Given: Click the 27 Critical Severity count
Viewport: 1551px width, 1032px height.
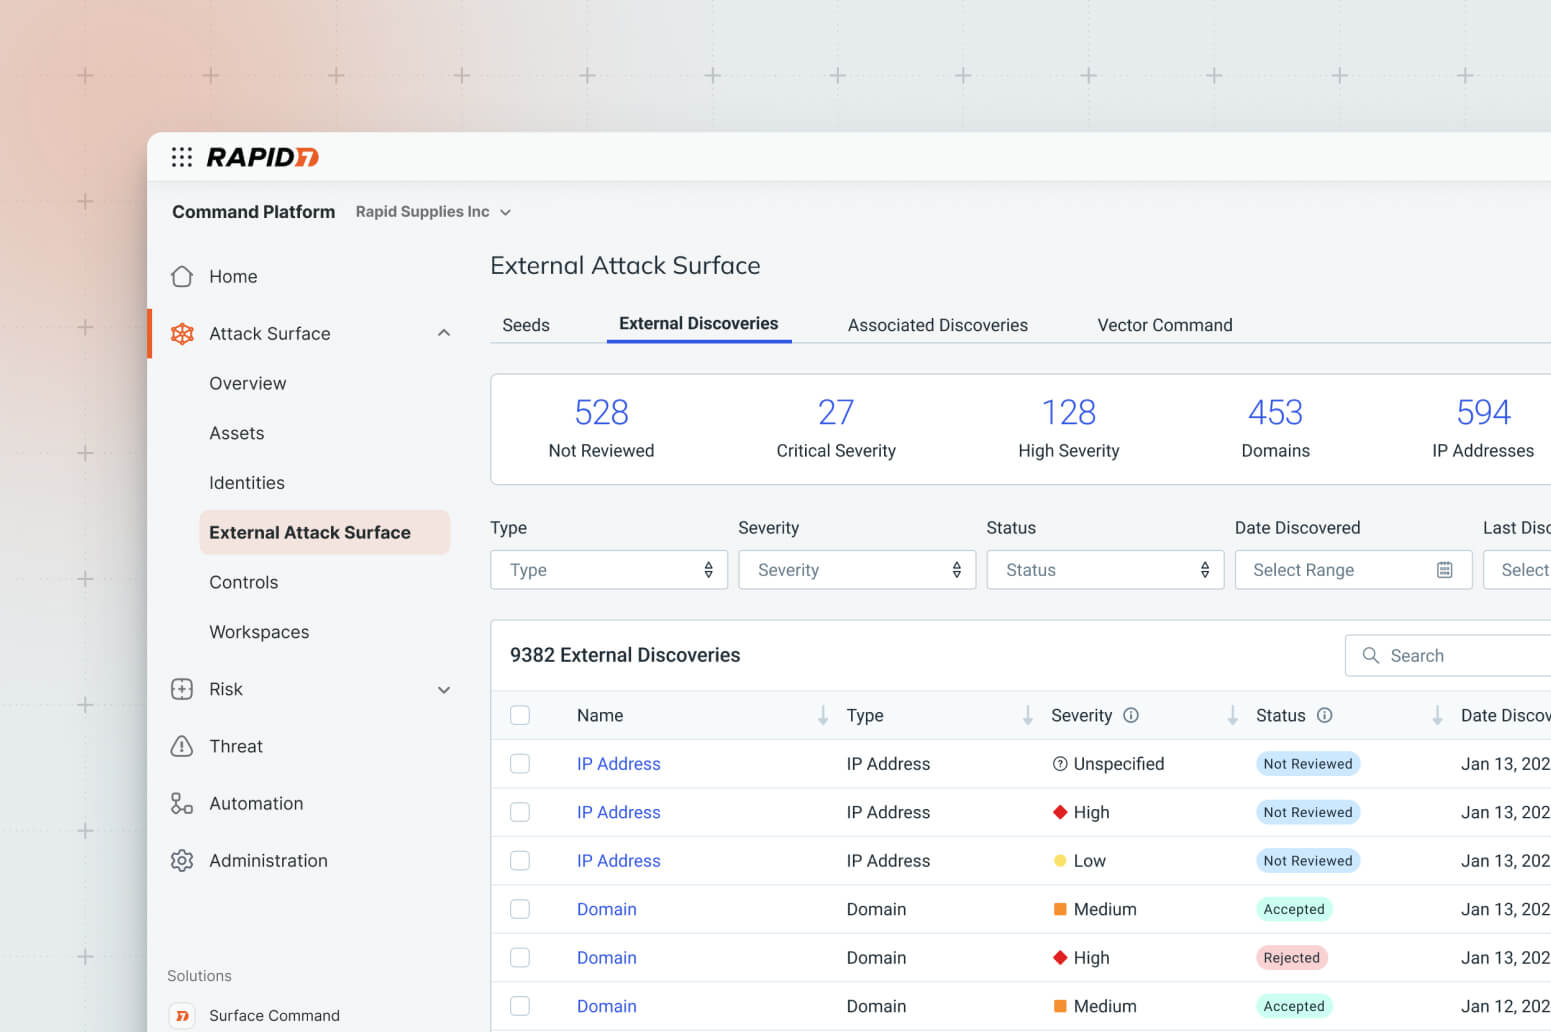Looking at the screenshot, I should 835,412.
